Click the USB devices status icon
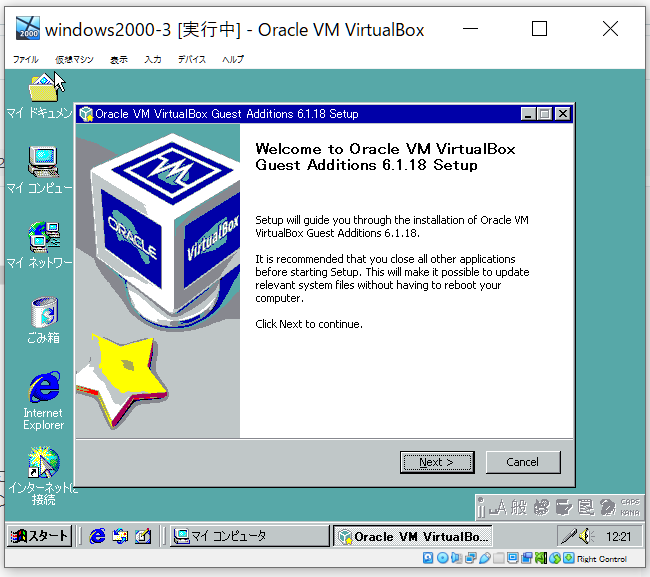Screen dimensions: 650x577 click(x=485, y=558)
